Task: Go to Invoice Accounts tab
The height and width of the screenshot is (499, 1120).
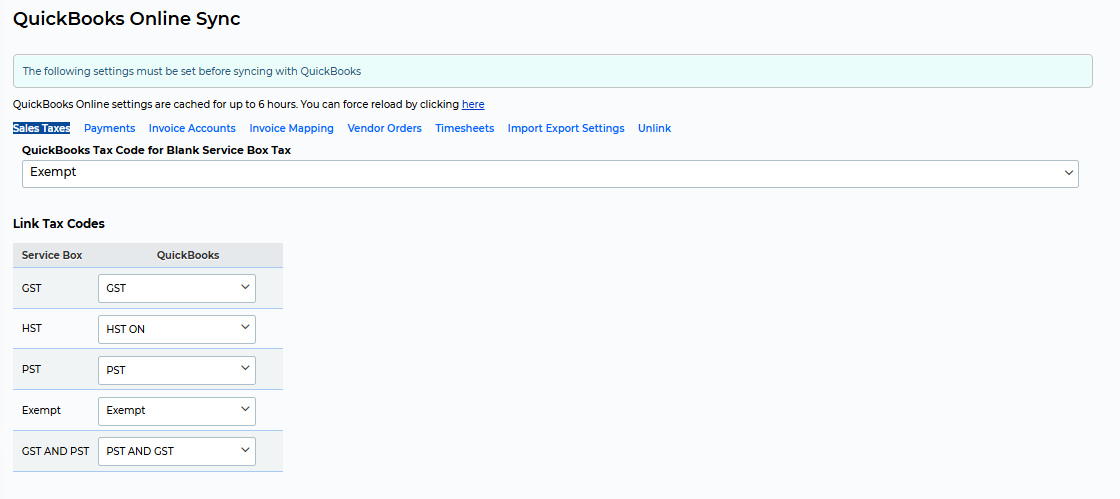Action: click(x=192, y=128)
